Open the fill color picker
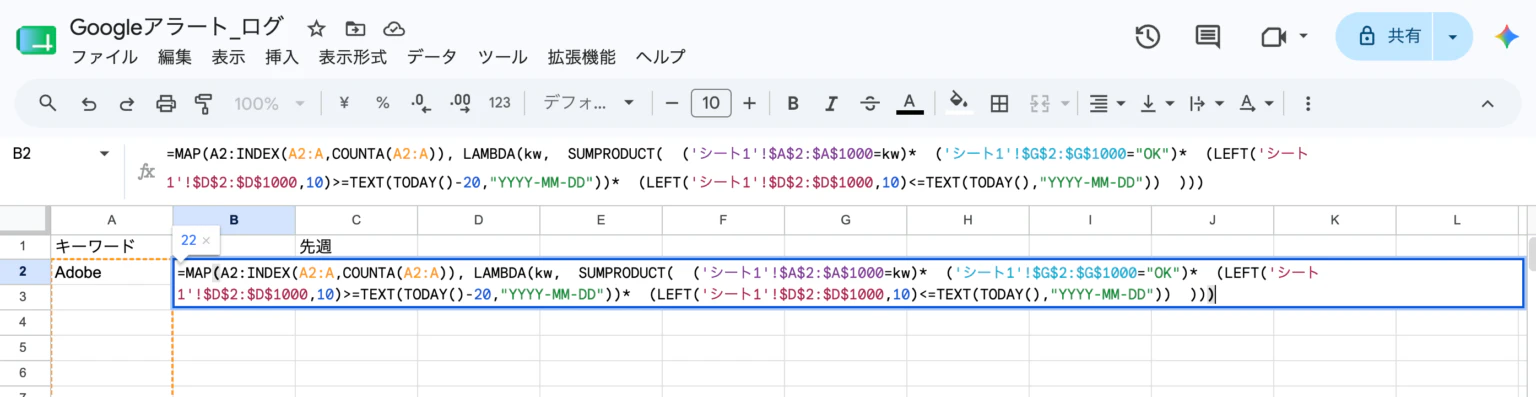This screenshot has width=1536, height=397. [x=959, y=103]
